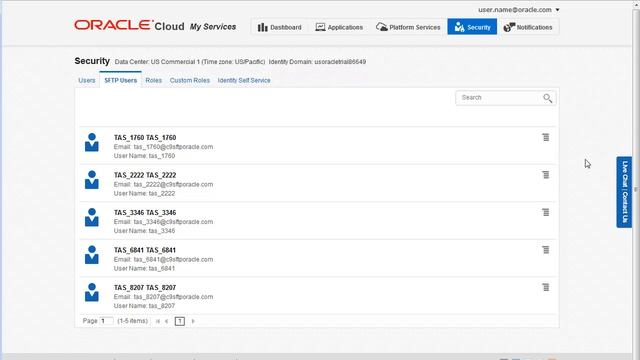
Task: Switch to the Custom Roles tab
Action: (190, 80)
